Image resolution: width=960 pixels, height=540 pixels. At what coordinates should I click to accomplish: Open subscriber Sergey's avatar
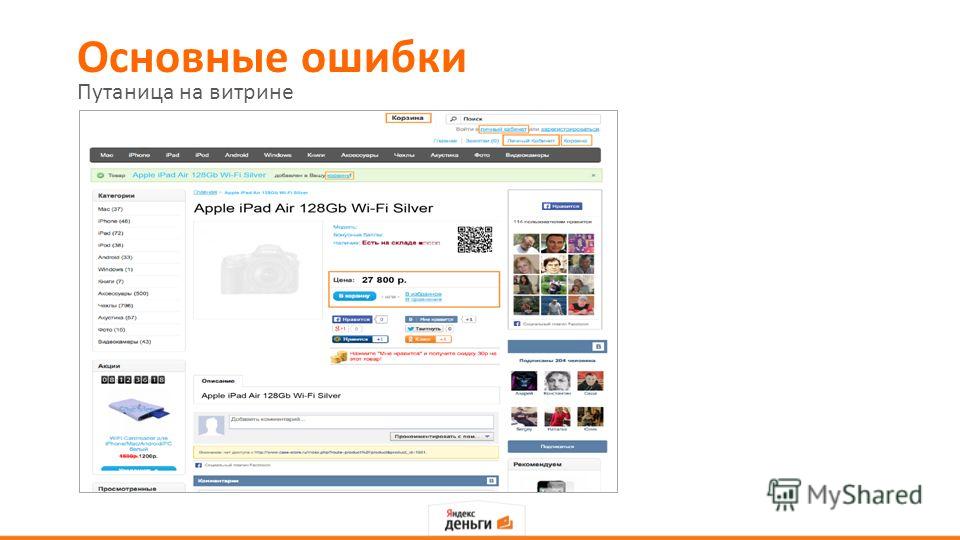(x=523, y=417)
